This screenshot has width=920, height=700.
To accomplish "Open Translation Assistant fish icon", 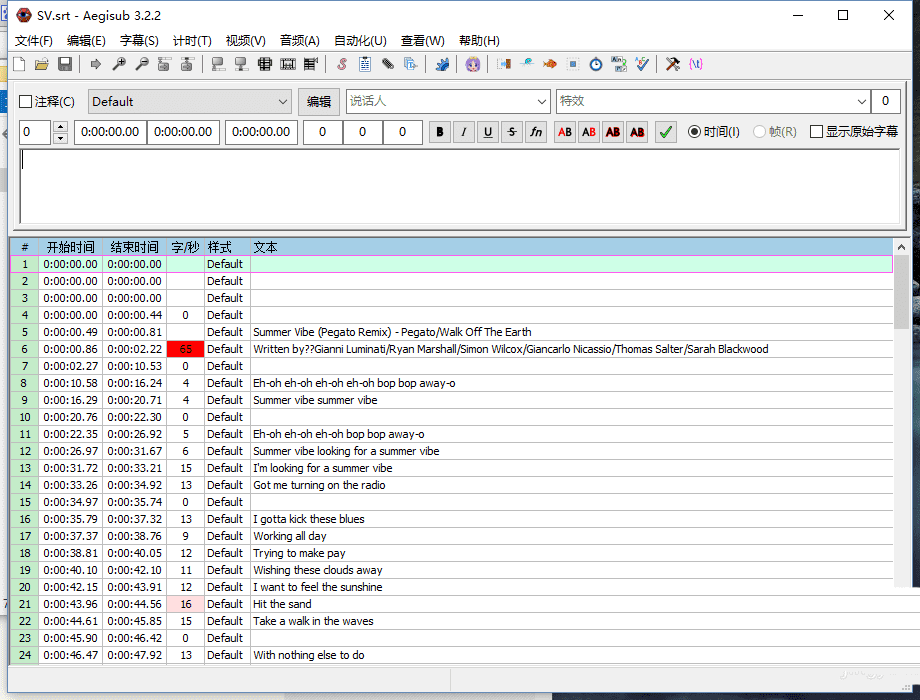I will coord(550,64).
